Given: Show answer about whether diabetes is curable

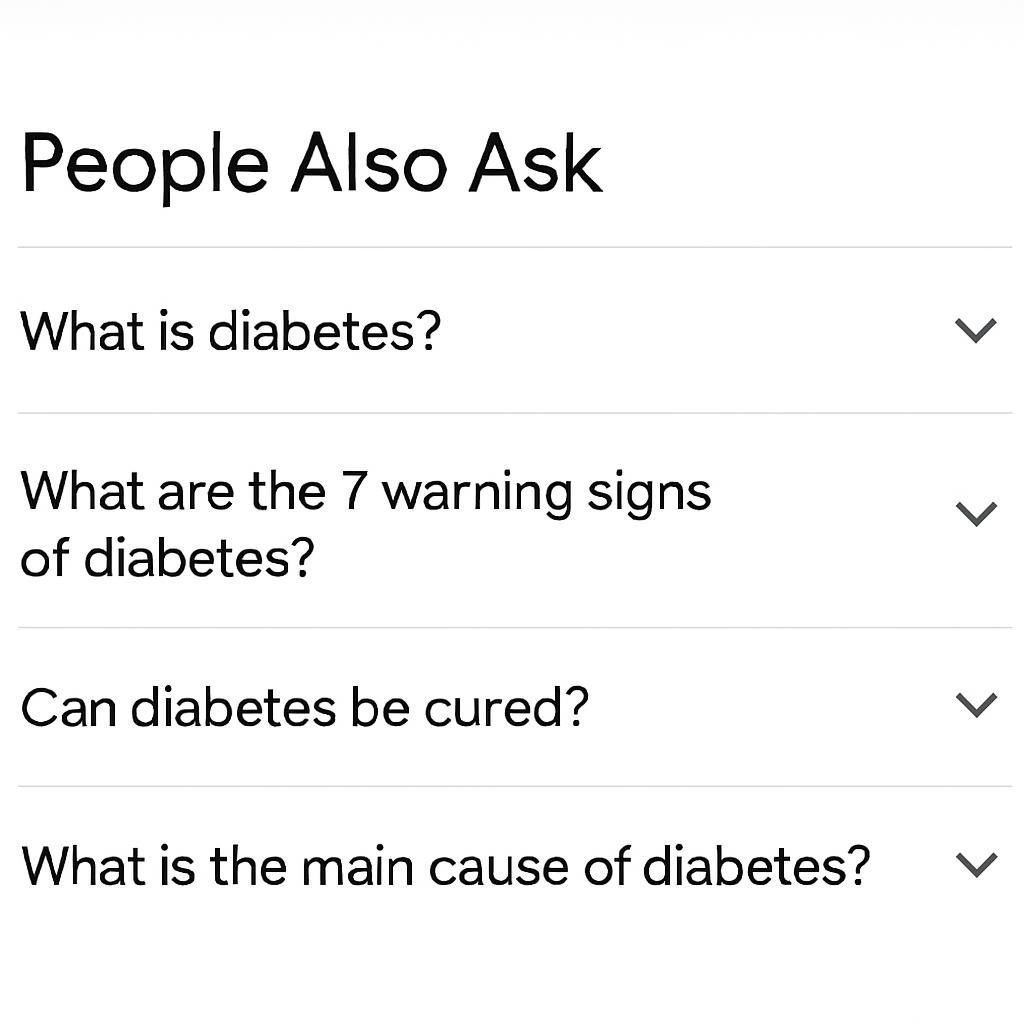Looking at the screenshot, I should (x=515, y=707).
